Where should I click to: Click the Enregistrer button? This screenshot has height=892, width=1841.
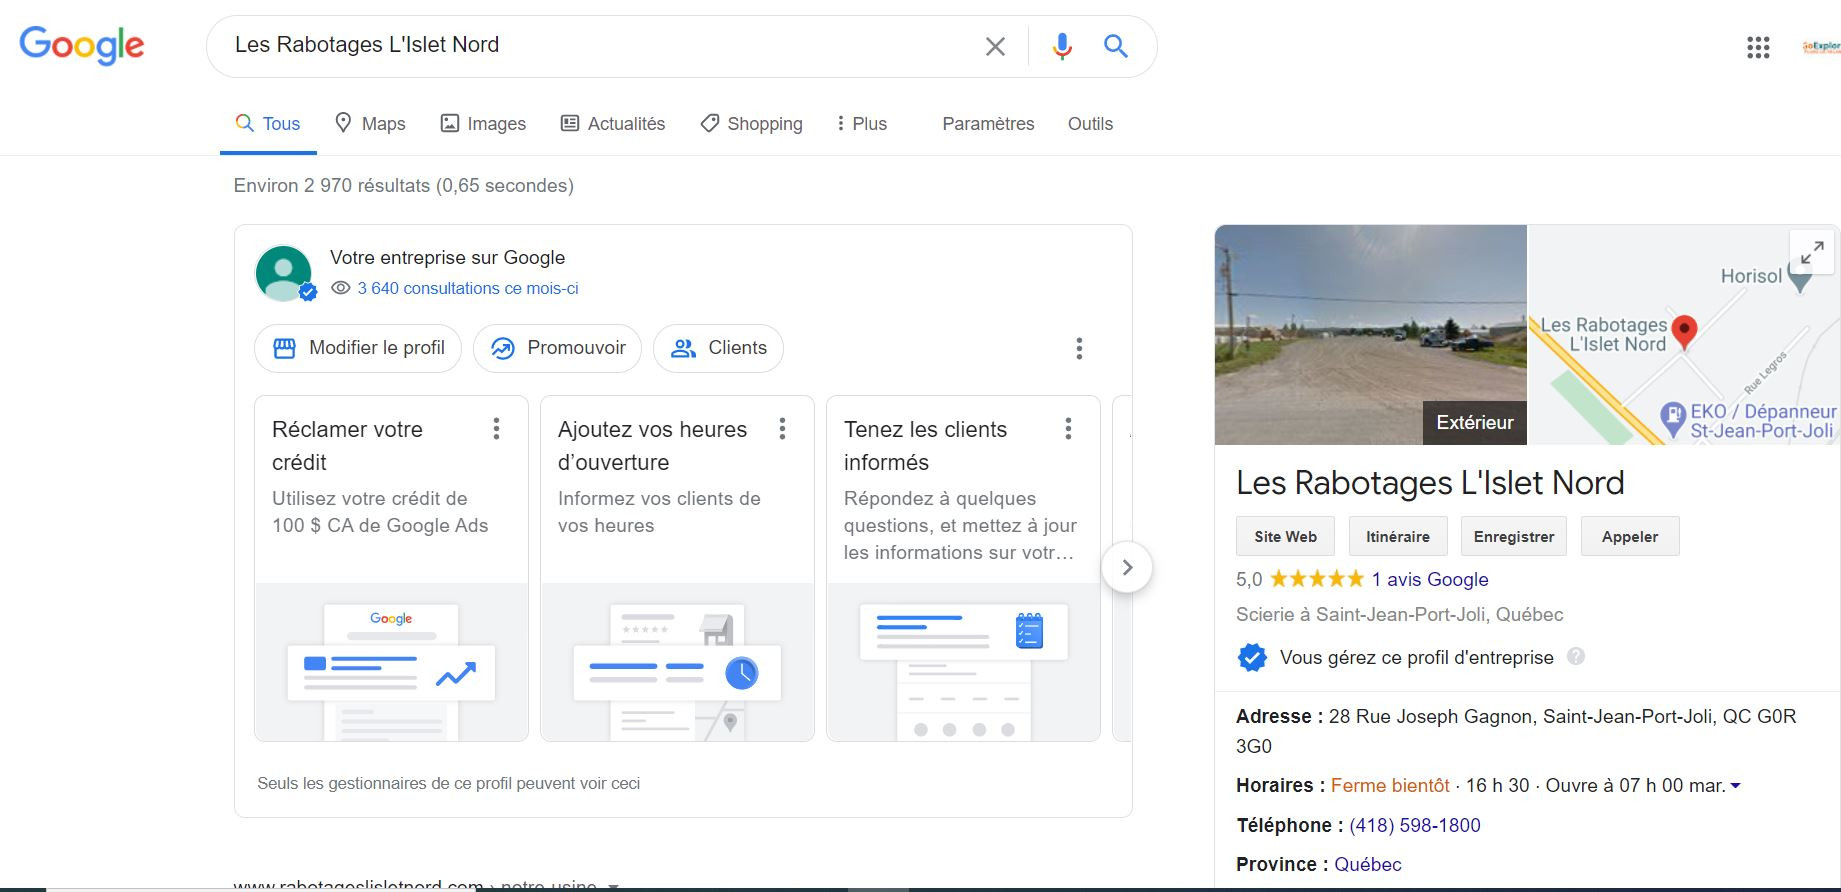[1513, 536]
